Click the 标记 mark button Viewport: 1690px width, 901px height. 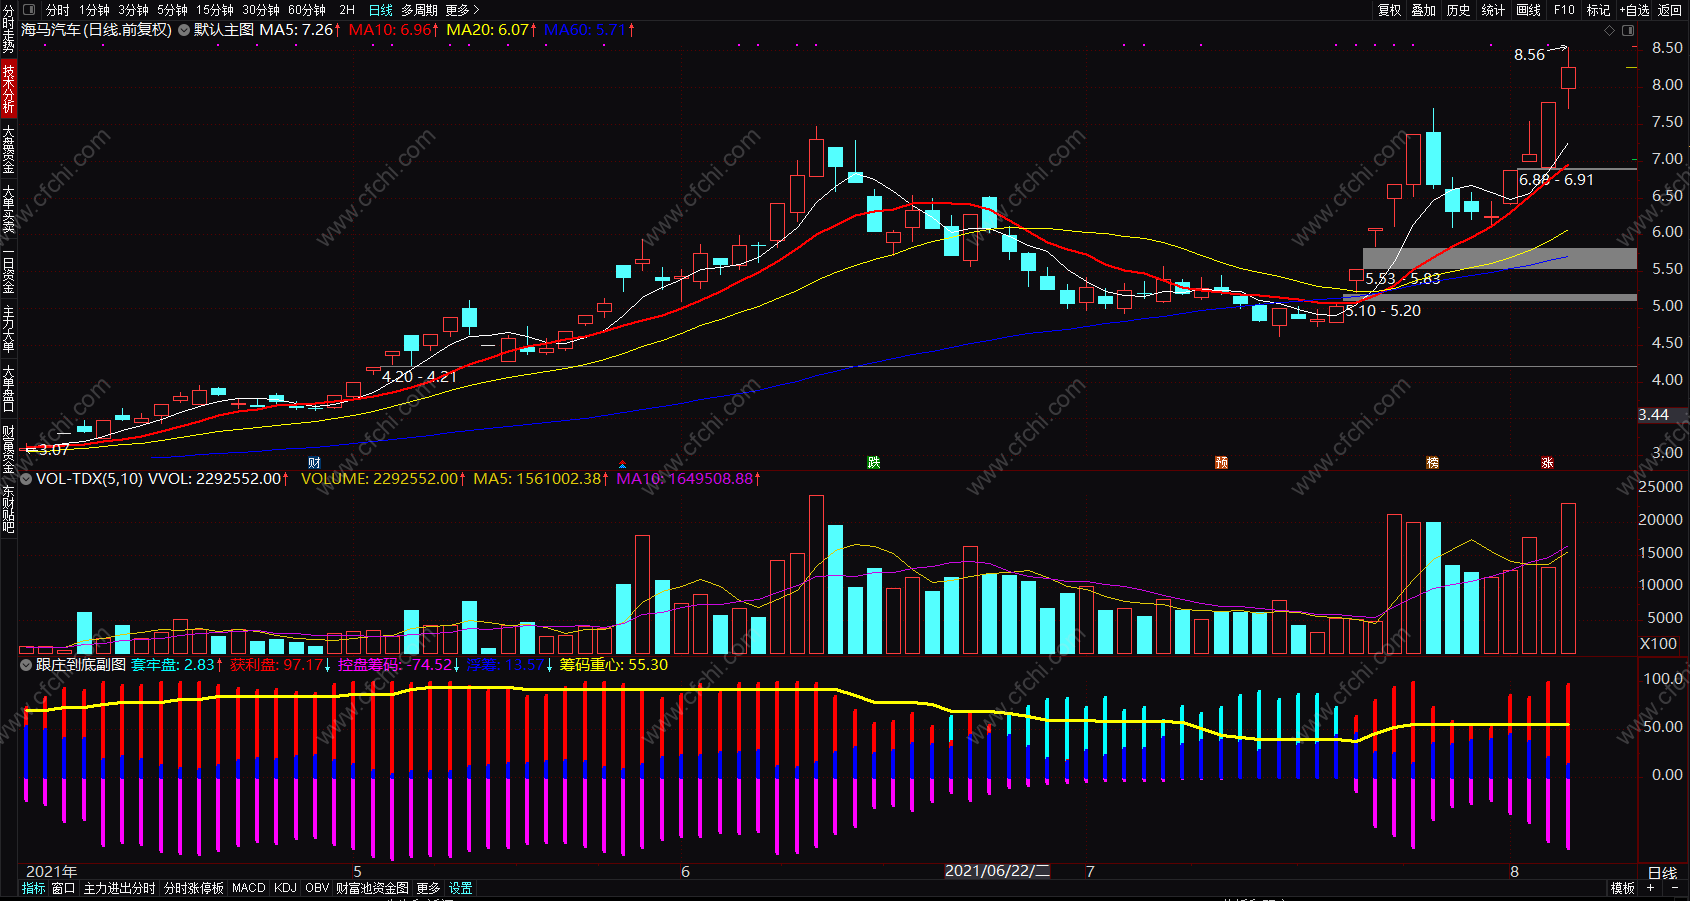tap(1598, 10)
